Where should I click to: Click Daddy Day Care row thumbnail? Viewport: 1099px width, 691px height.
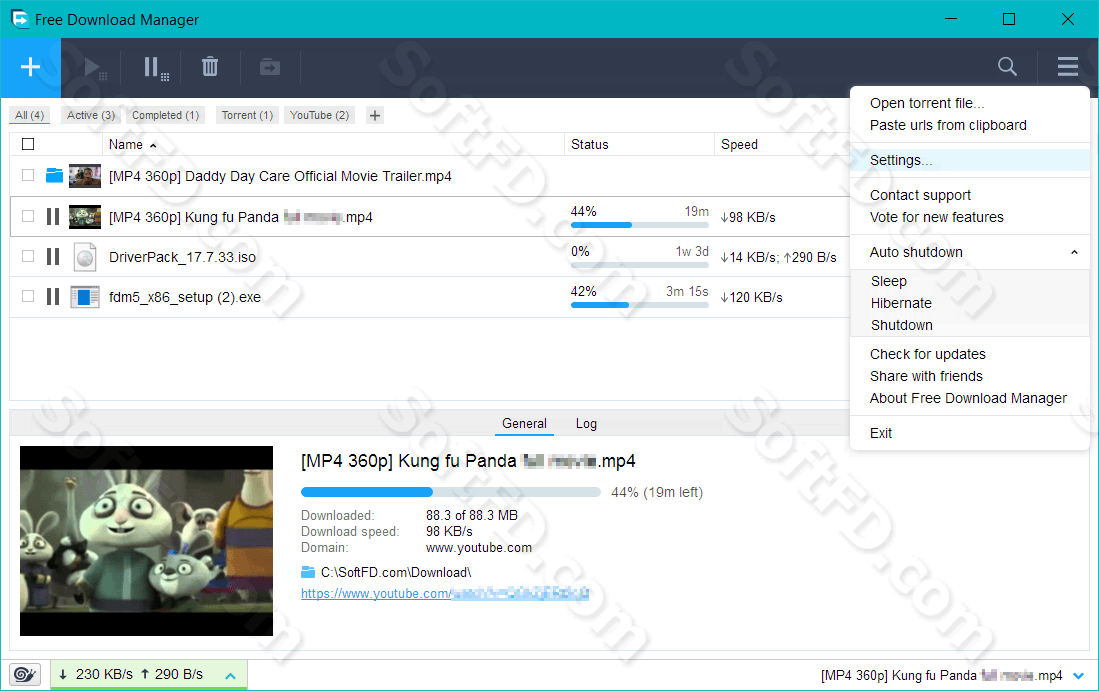point(85,176)
